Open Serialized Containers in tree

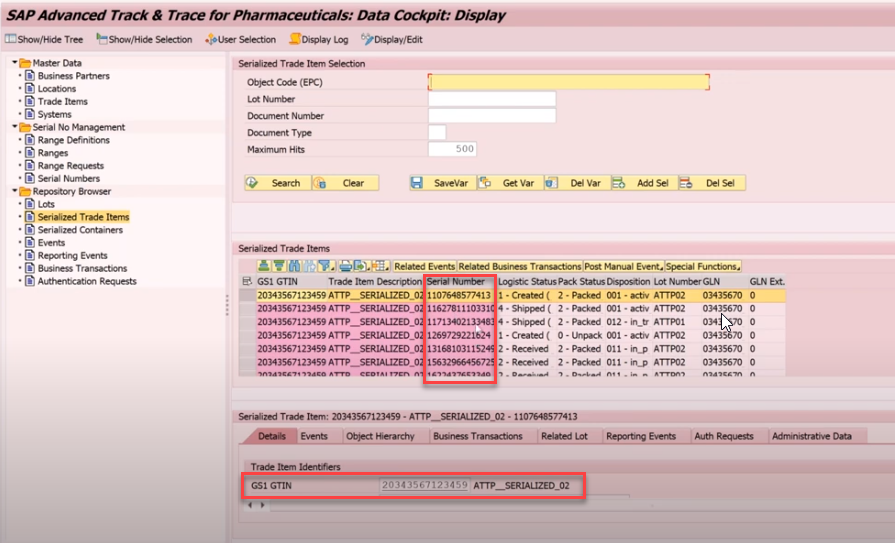pyautogui.click(x=80, y=230)
